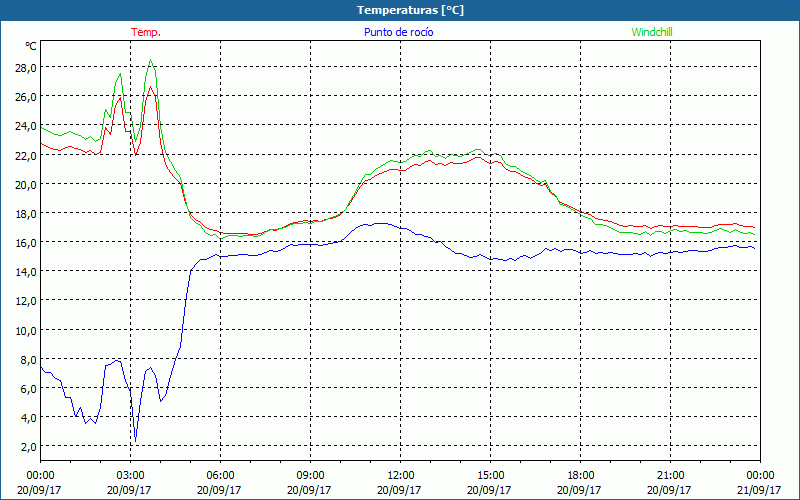Screen dimensions: 800x500
Task: Click the 15:00 time axis label
Action: click(x=490, y=476)
